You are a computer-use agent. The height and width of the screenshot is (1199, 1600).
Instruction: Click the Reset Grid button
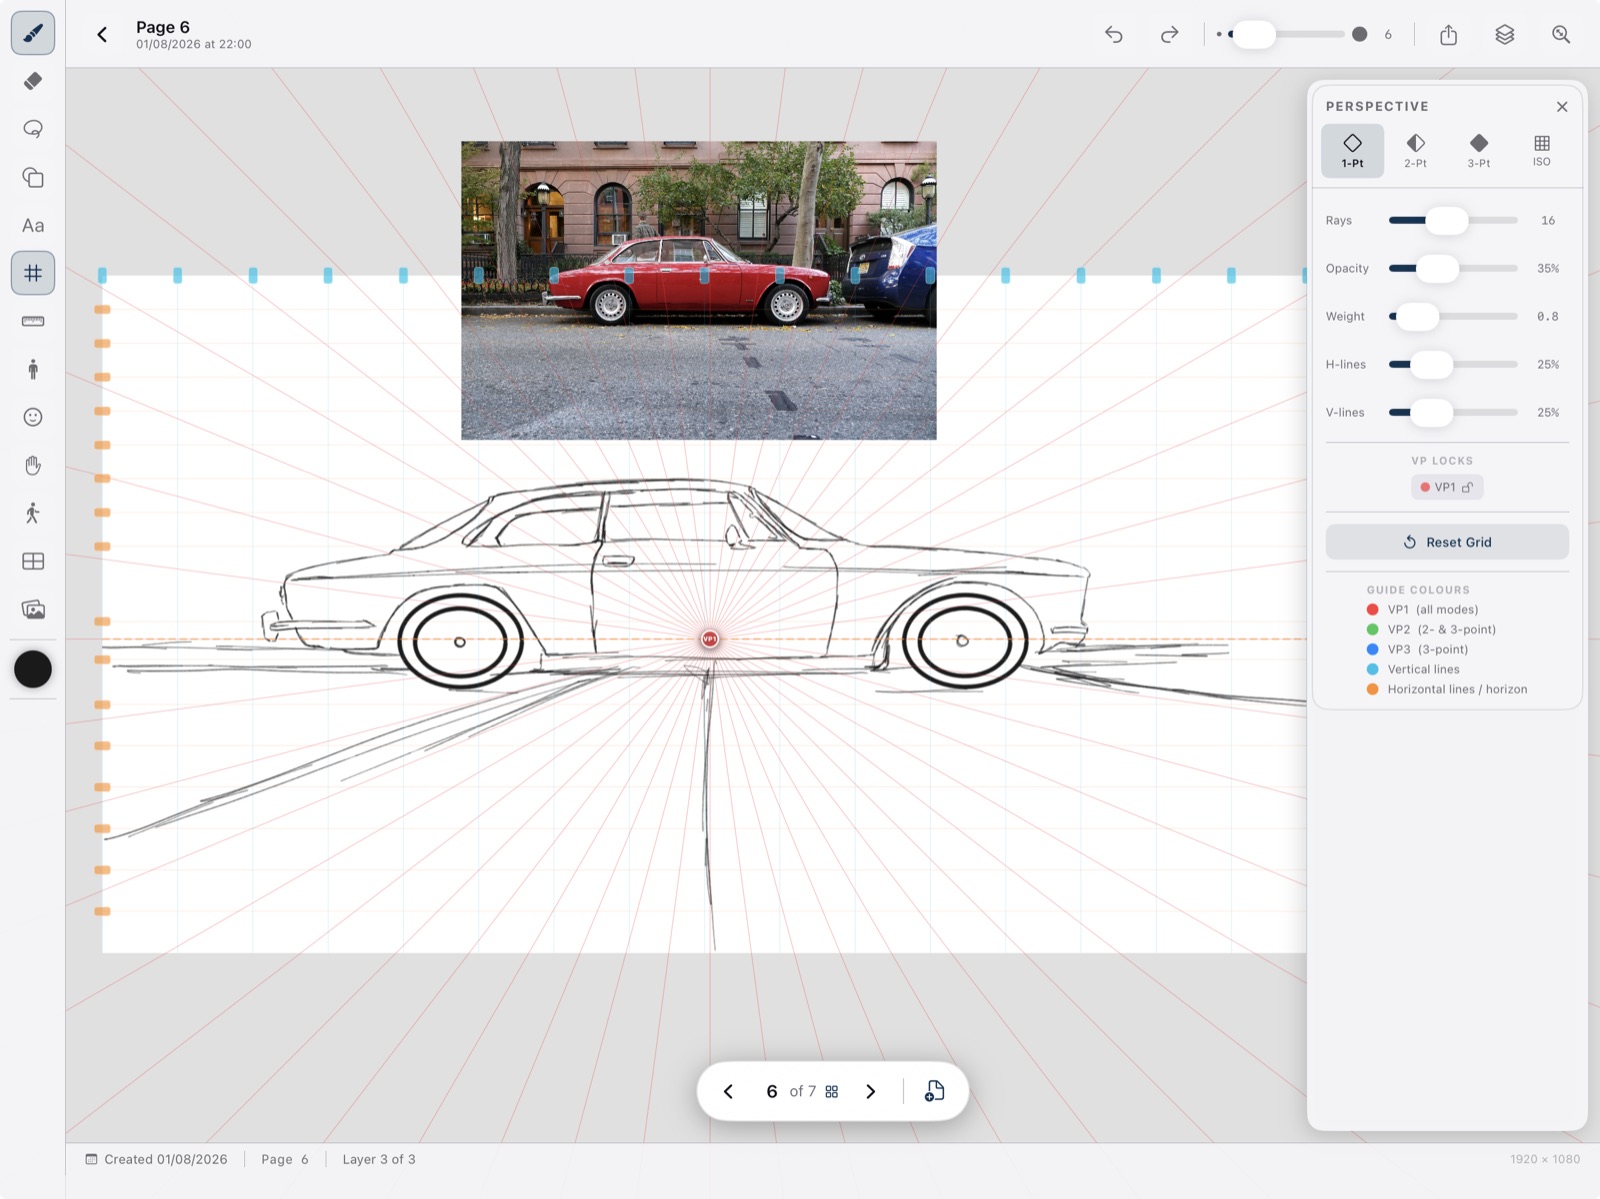pyautogui.click(x=1447, y=542)
